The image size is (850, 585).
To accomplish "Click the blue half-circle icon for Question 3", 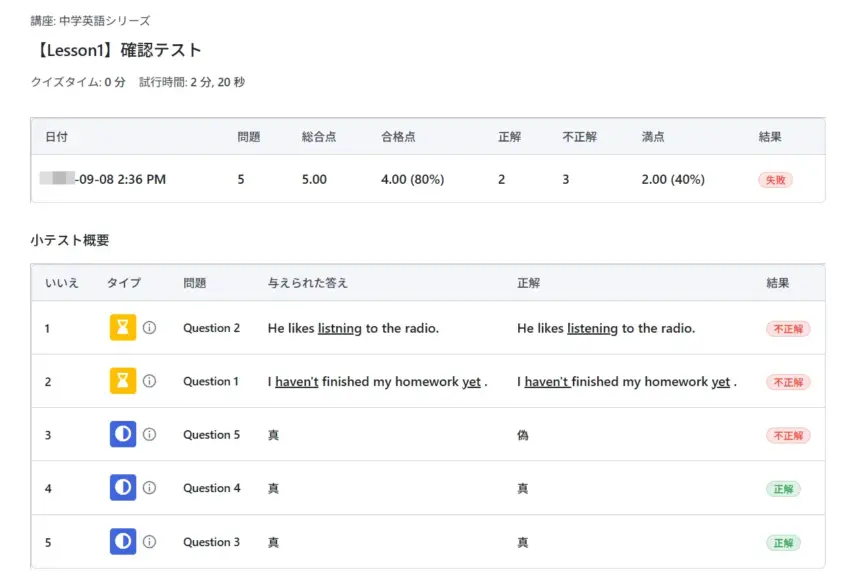I will 122,542.
